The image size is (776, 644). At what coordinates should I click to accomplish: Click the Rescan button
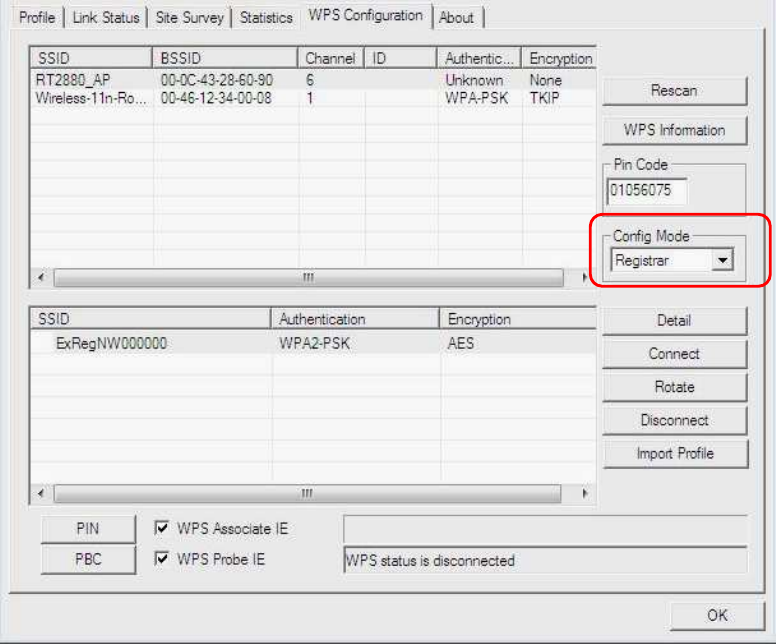point(674,91)
